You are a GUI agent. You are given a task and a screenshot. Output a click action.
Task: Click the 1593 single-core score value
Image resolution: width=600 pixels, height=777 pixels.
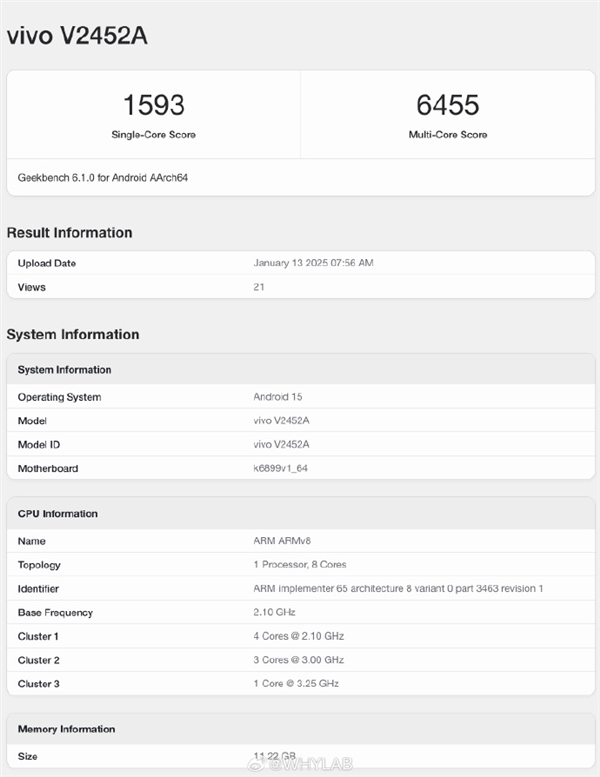[153, 105]
